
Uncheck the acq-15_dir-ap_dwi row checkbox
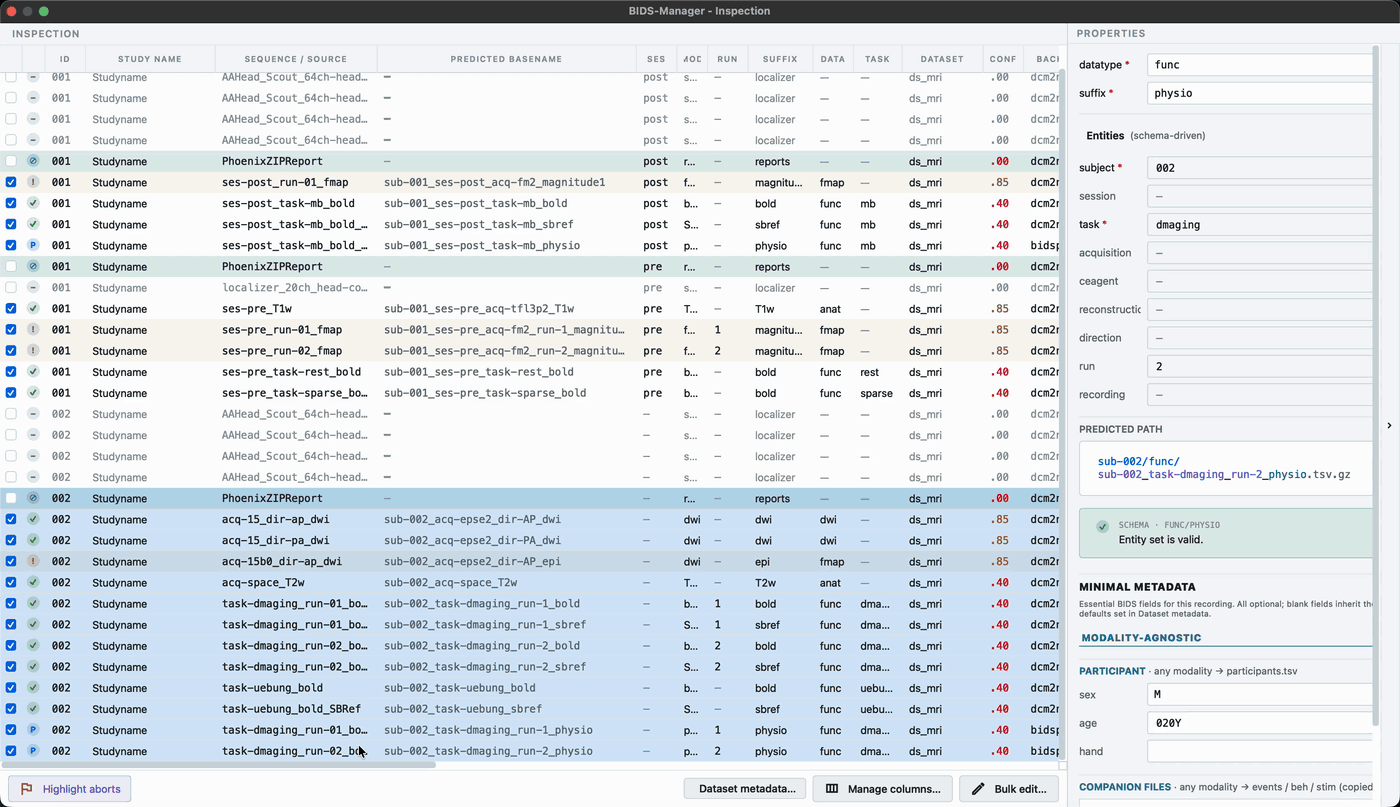[11, 520]
